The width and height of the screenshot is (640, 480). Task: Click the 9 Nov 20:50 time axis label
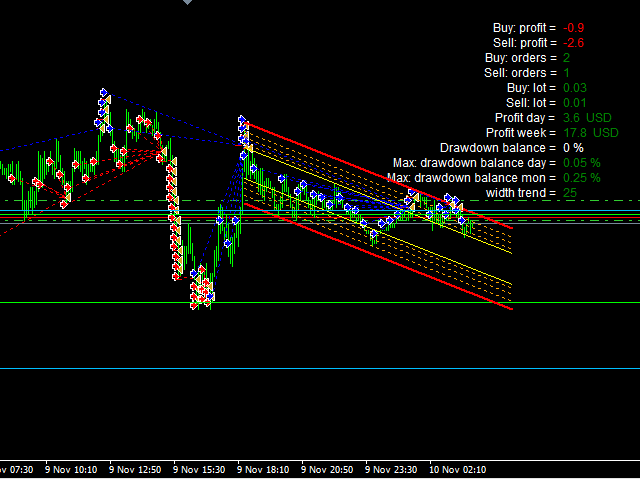327,470
